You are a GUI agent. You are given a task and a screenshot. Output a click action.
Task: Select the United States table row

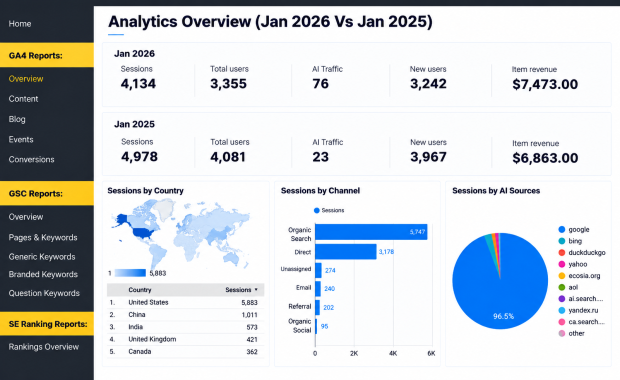coord(185,302)
